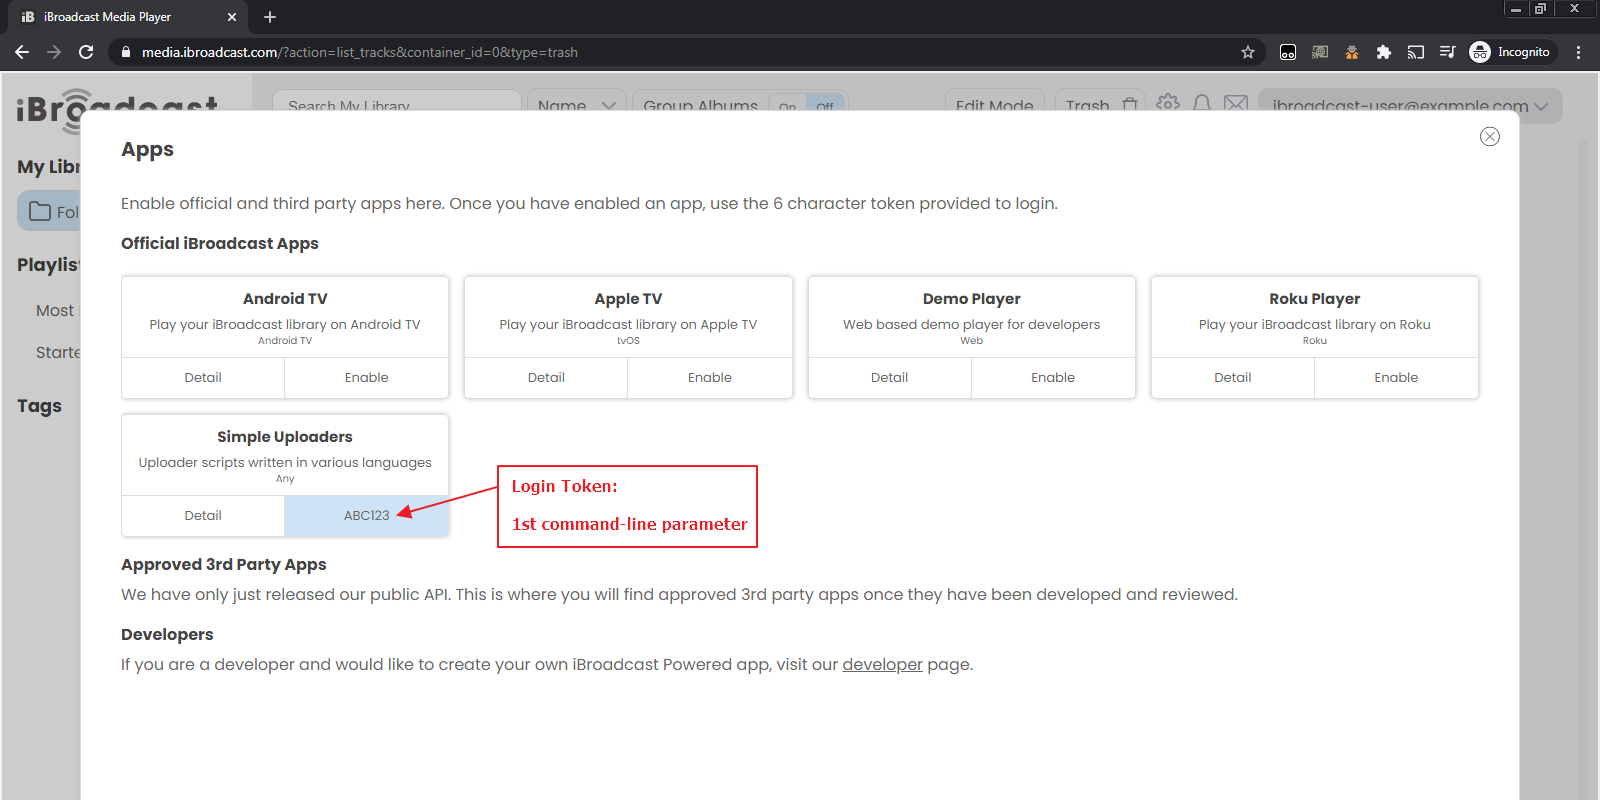Click the Search My Library field
Screen dimensions: 1600x800
(397, 105)
